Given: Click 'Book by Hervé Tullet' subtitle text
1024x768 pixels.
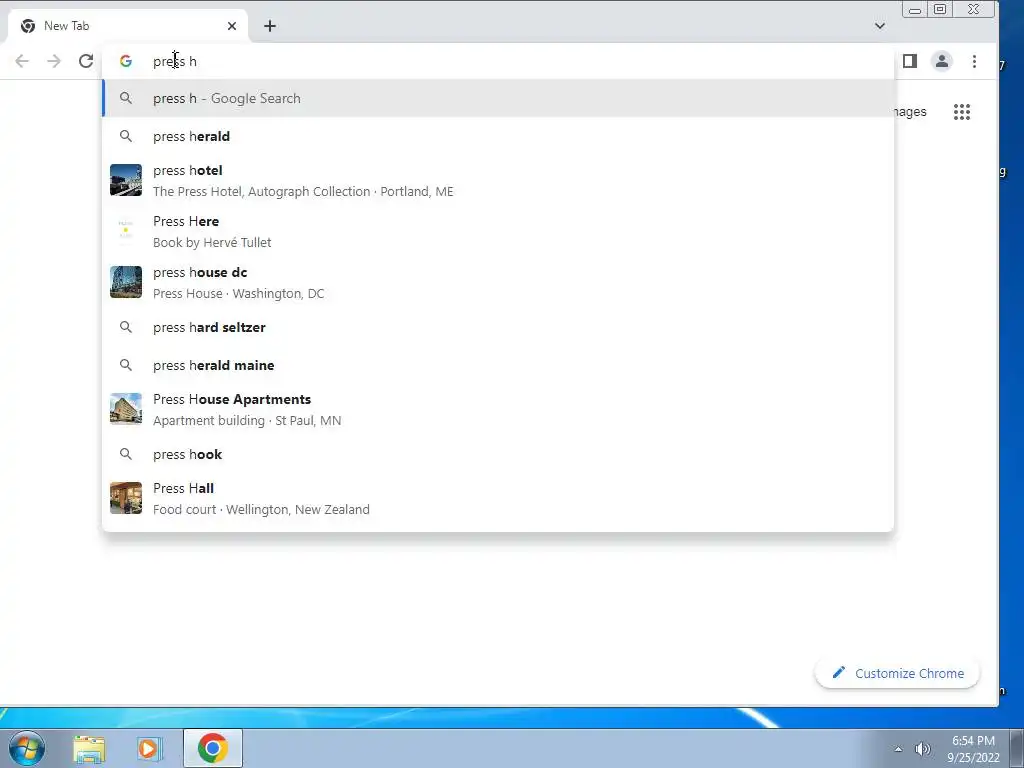Looking at the screenshot, I should (x=212, y=242).
